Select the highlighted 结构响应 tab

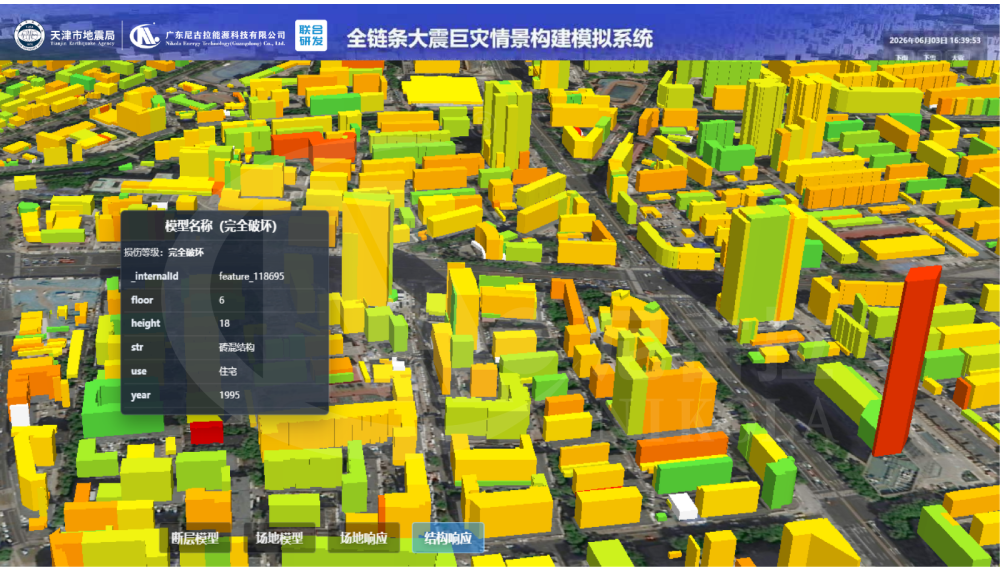click(448, 538)
